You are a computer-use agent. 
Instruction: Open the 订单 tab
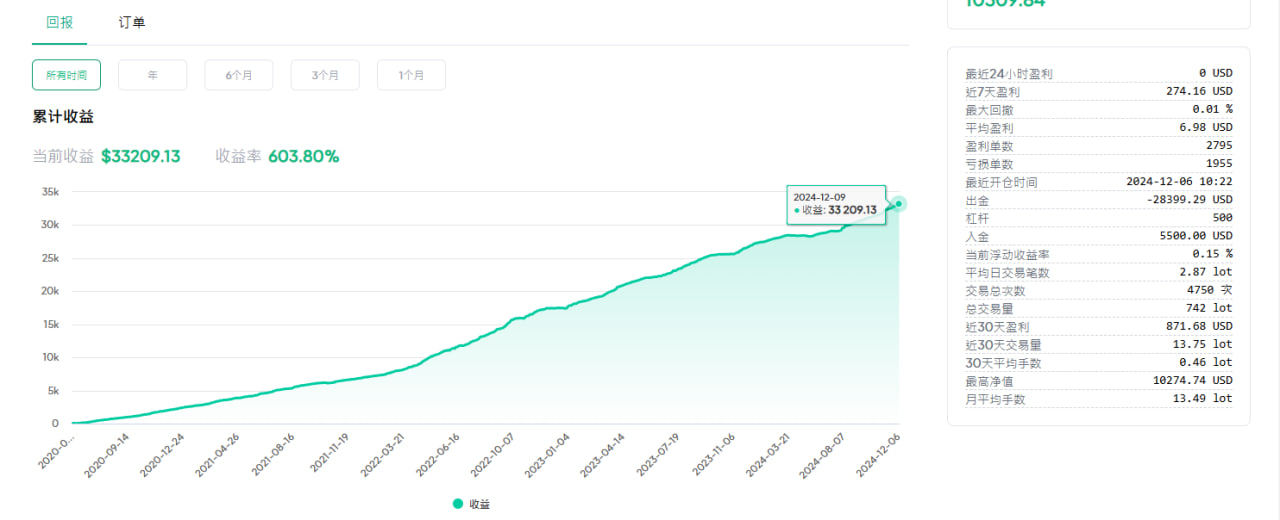coord(132,22)
